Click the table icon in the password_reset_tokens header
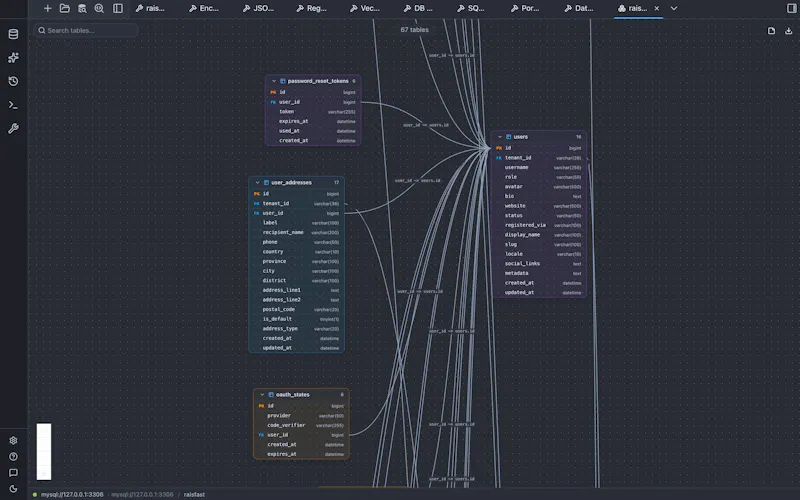The height and width of the screenshot is (500, 800). pyautogui.click(x=283, y=81)
